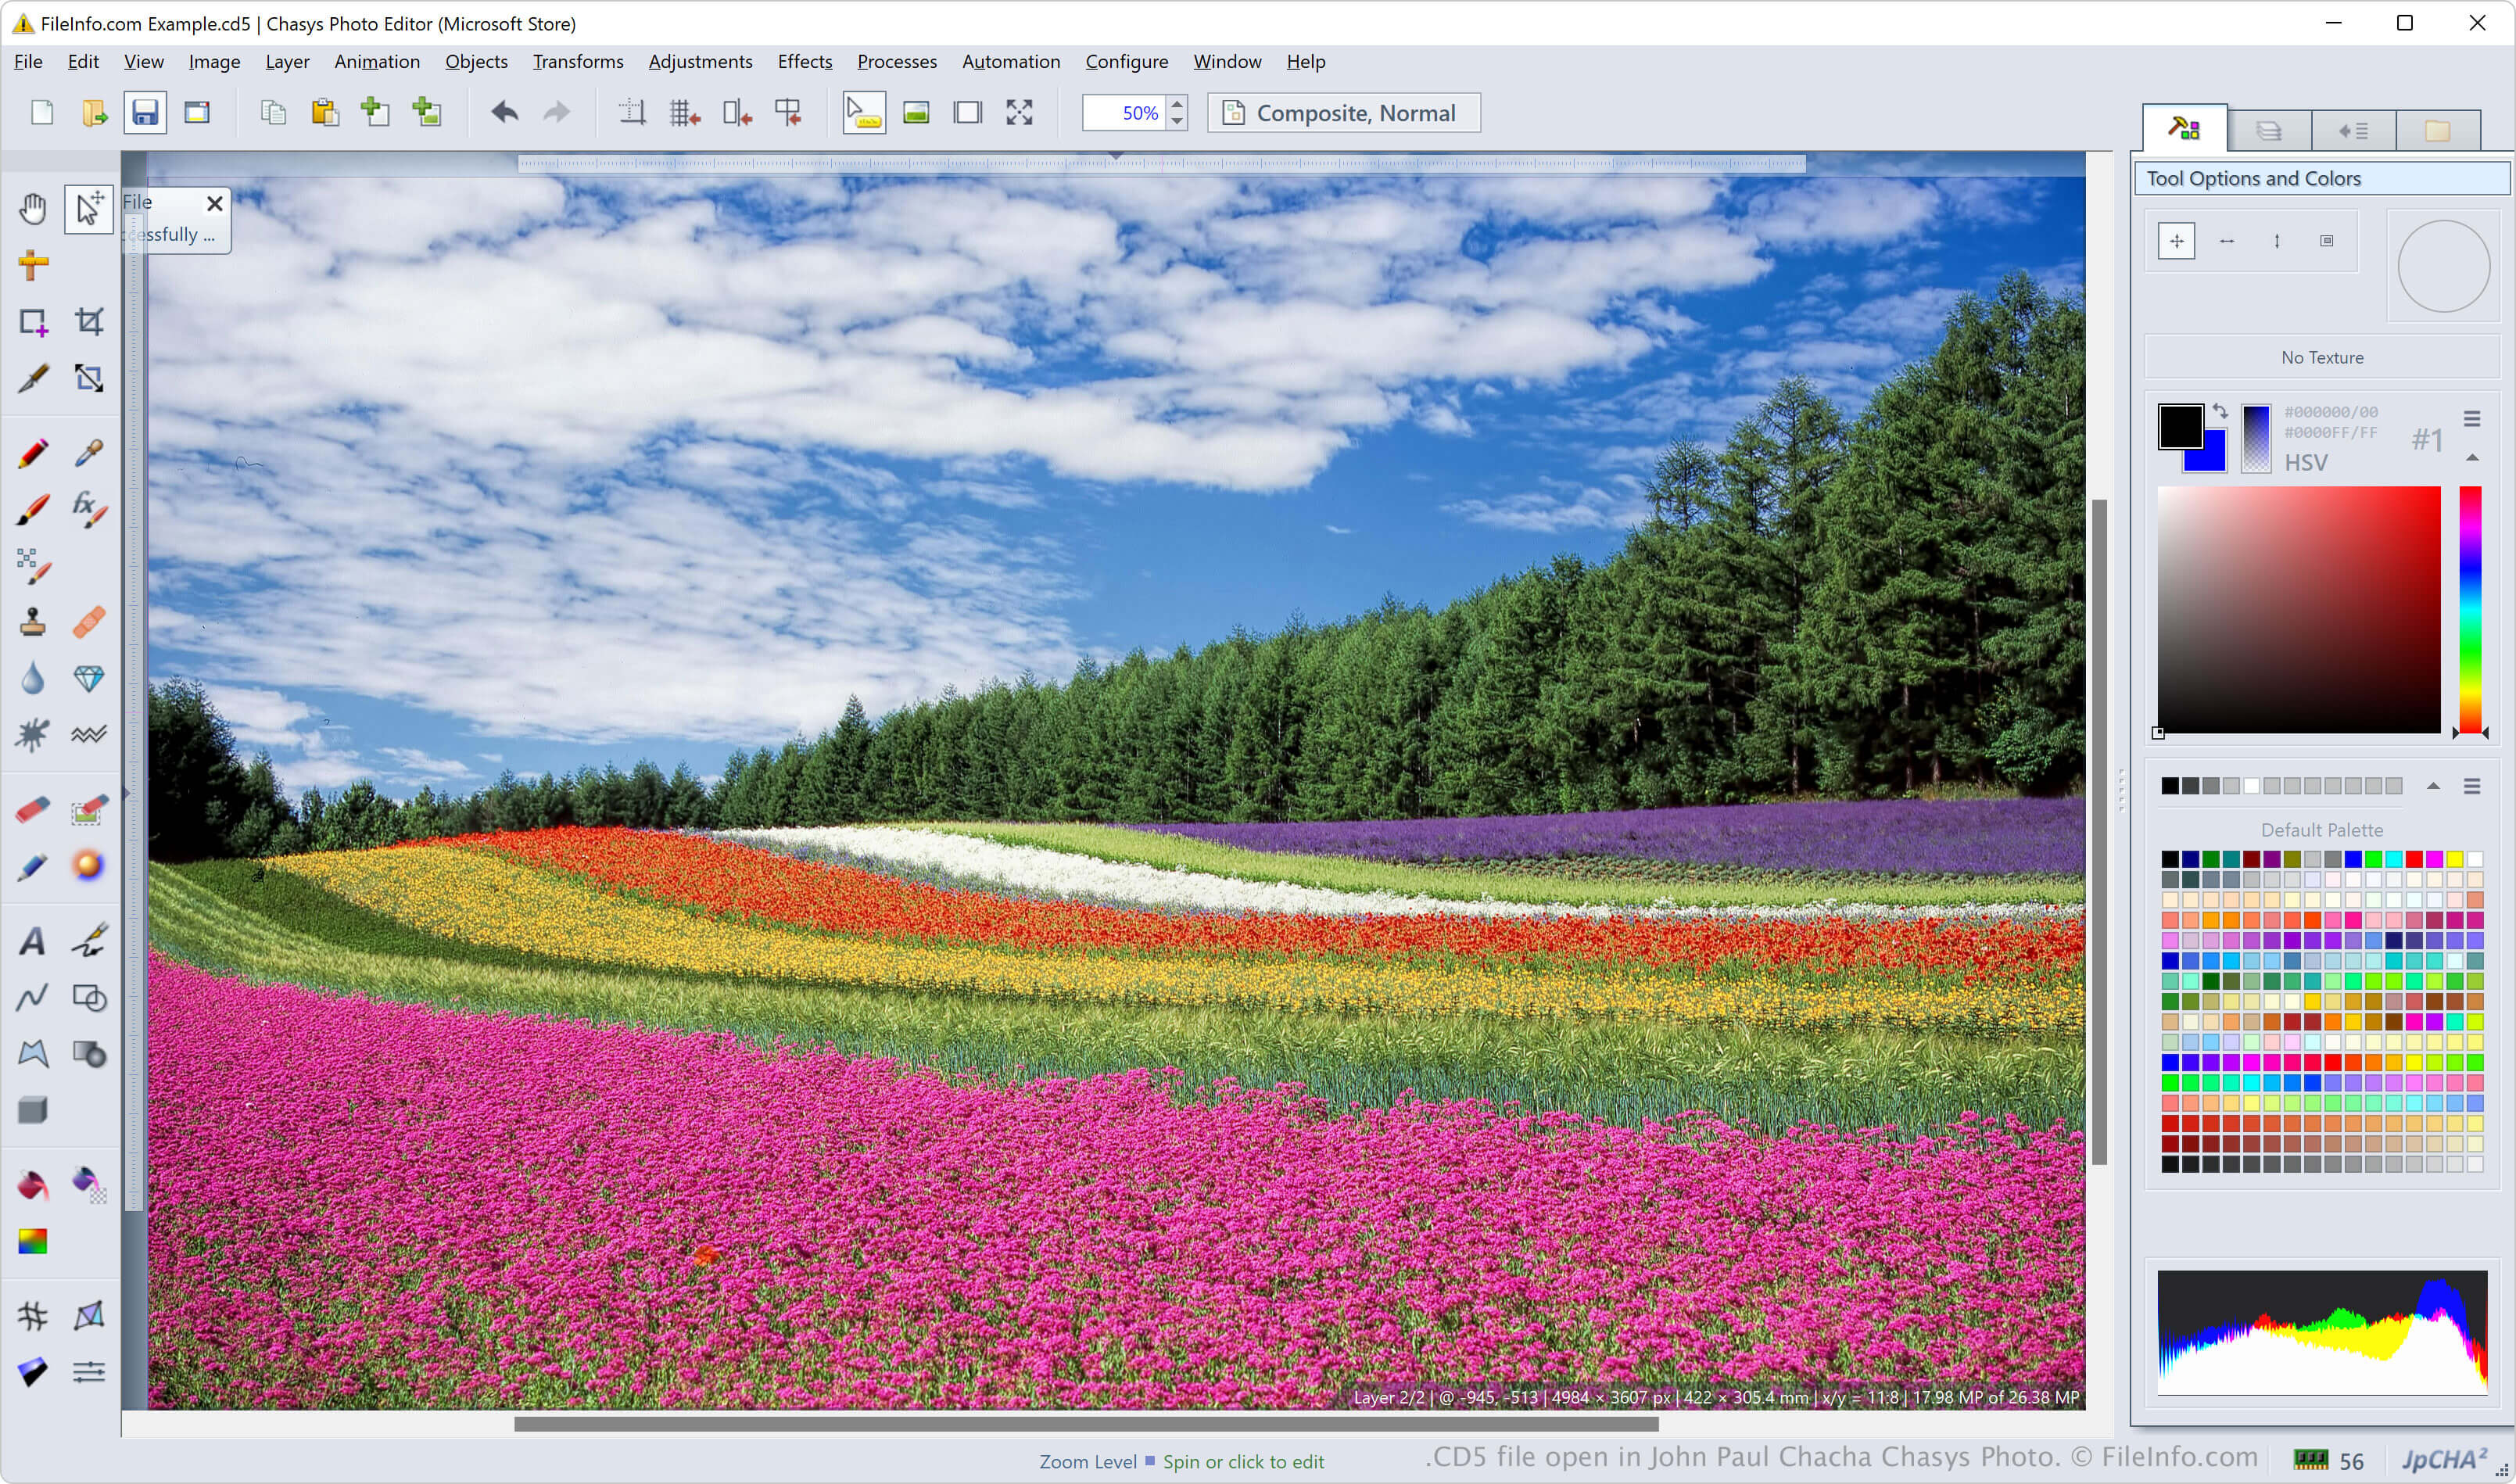This screenshot has height=1484, width=2516.
Task: Switch to the Layers panel tab
Action: 2269,131
